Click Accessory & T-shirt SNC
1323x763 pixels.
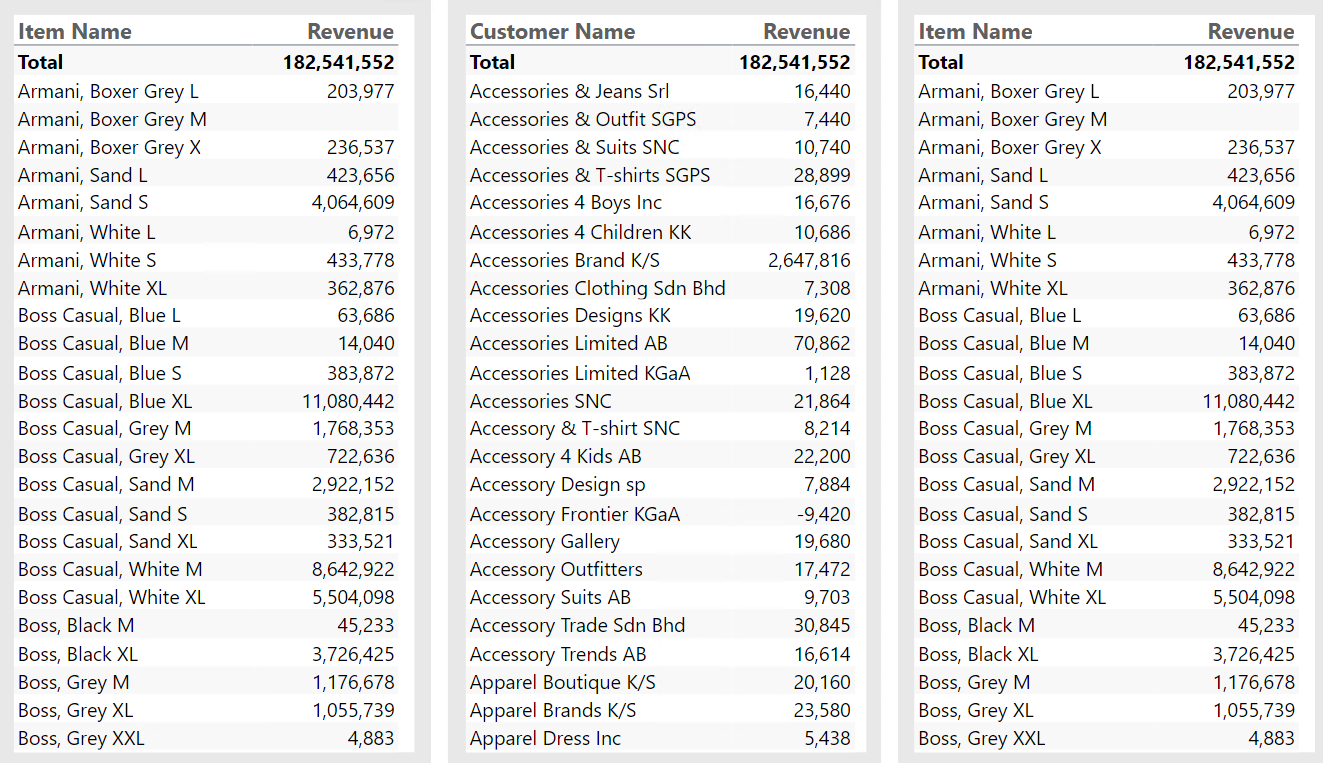click(574, 428)
